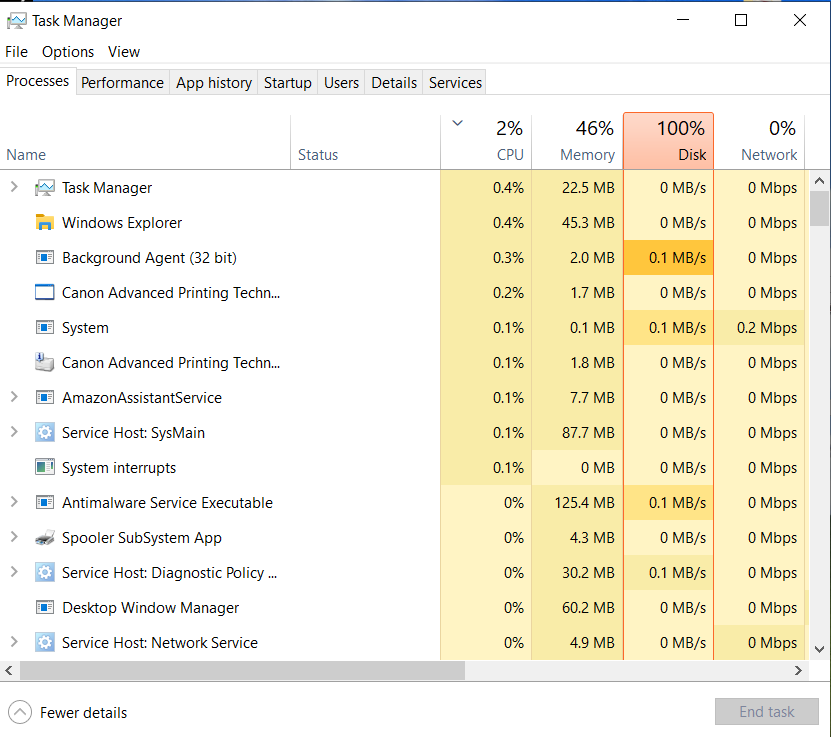This screenshot has height=737, width=831.
Task: Sort by the Status column header
Action: (x=366, y=142)
